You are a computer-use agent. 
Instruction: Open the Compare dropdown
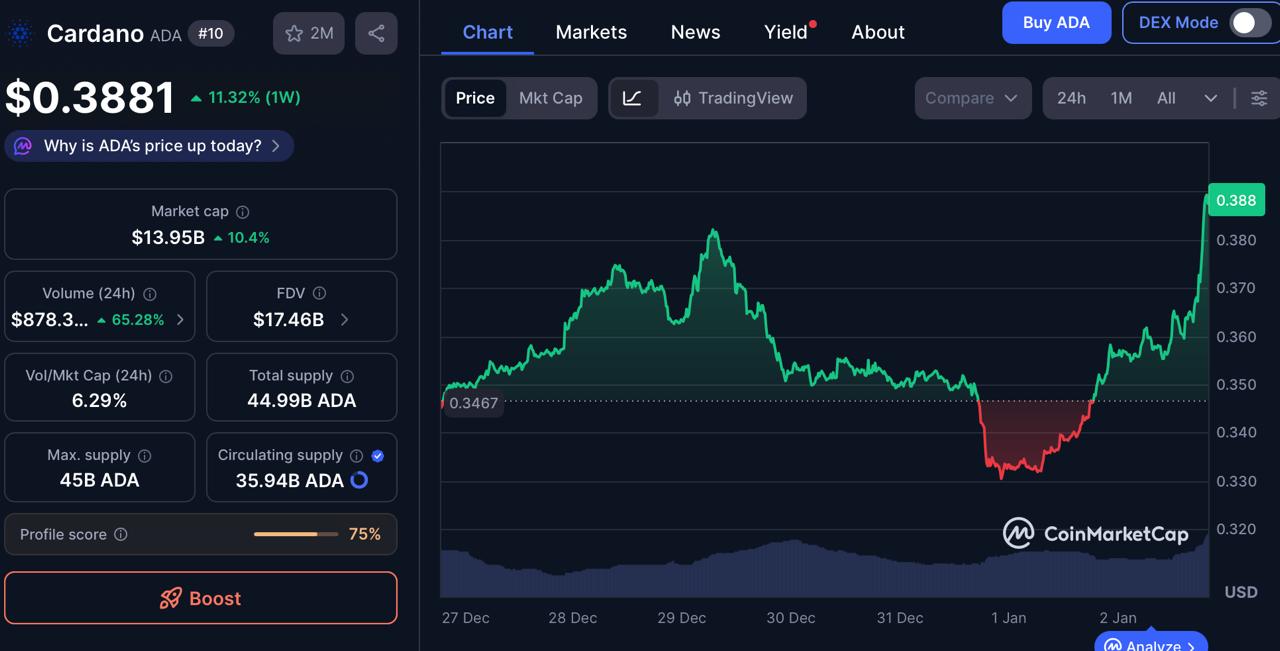tap(971, 98)
